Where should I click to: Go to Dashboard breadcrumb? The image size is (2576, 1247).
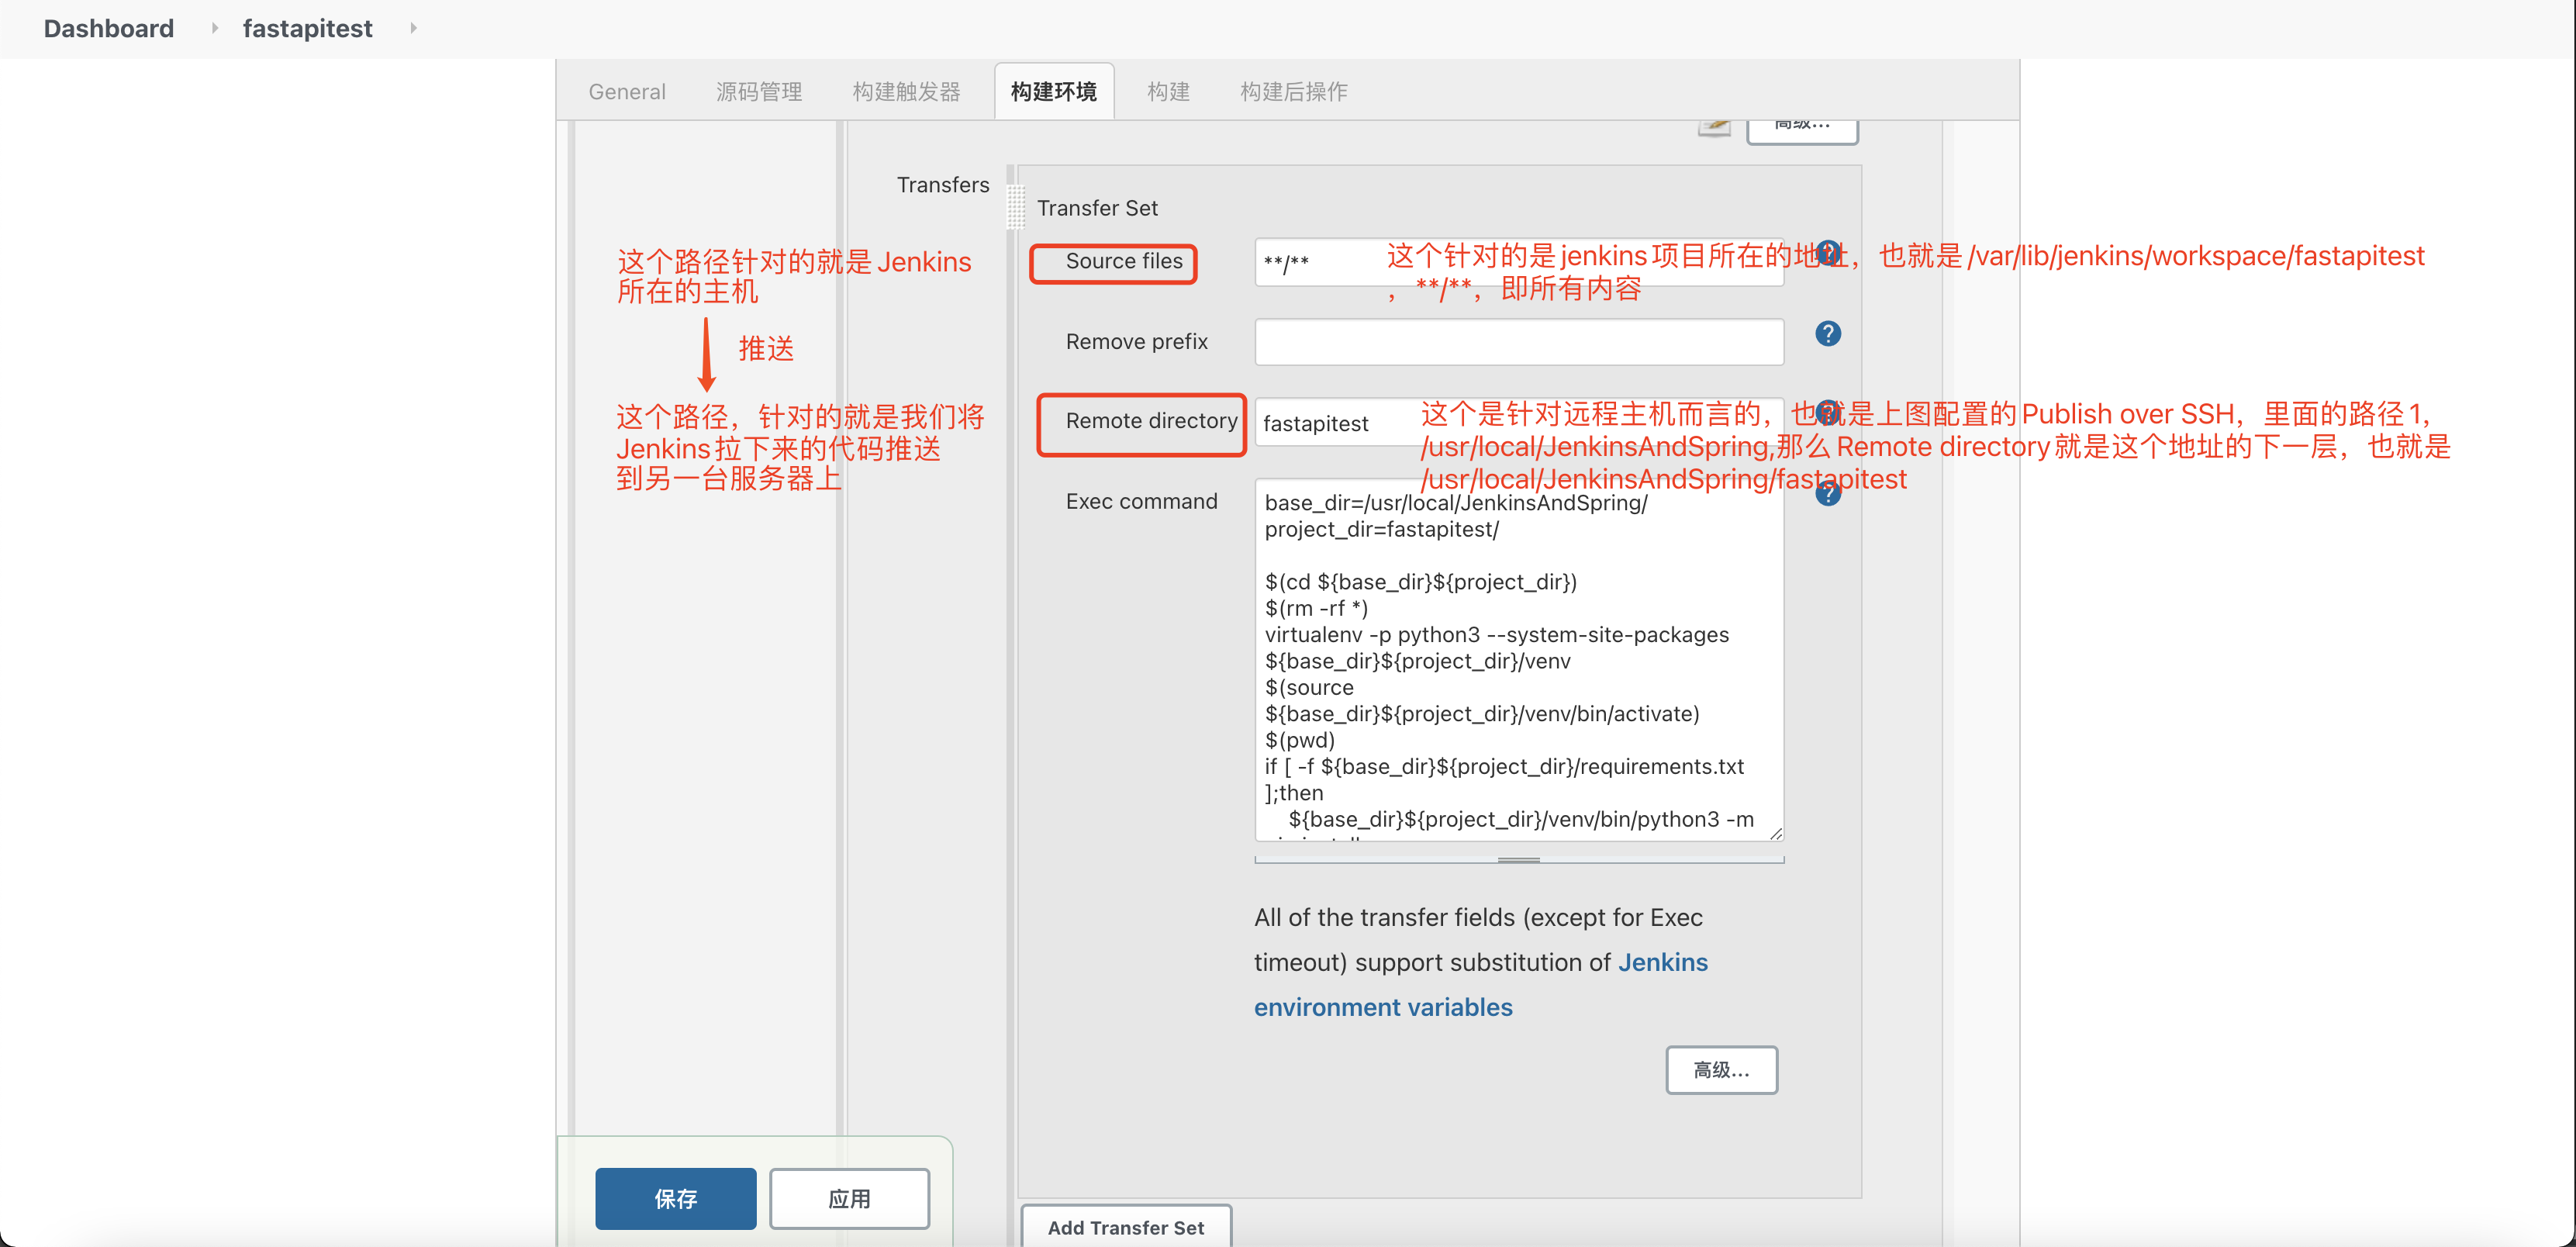click(x=109, y=28)
